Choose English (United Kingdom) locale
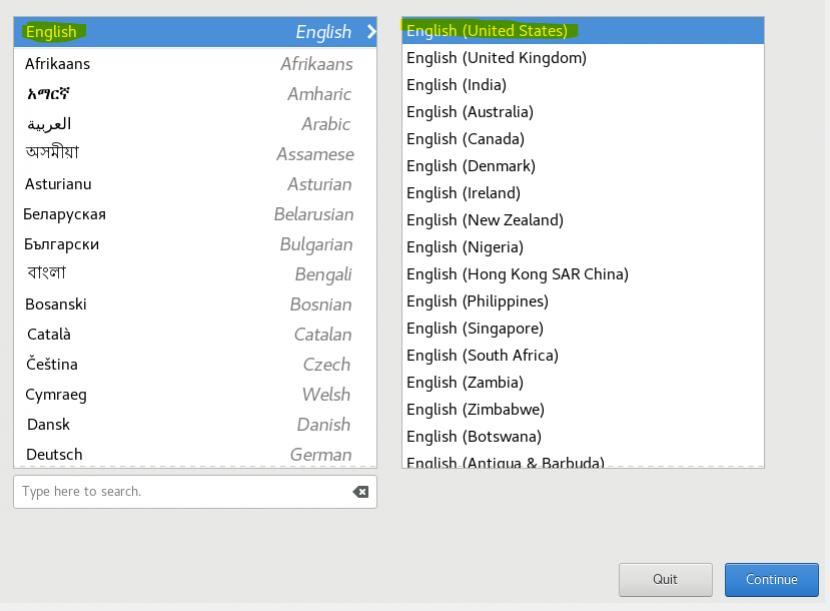 [x=583, y=58]
